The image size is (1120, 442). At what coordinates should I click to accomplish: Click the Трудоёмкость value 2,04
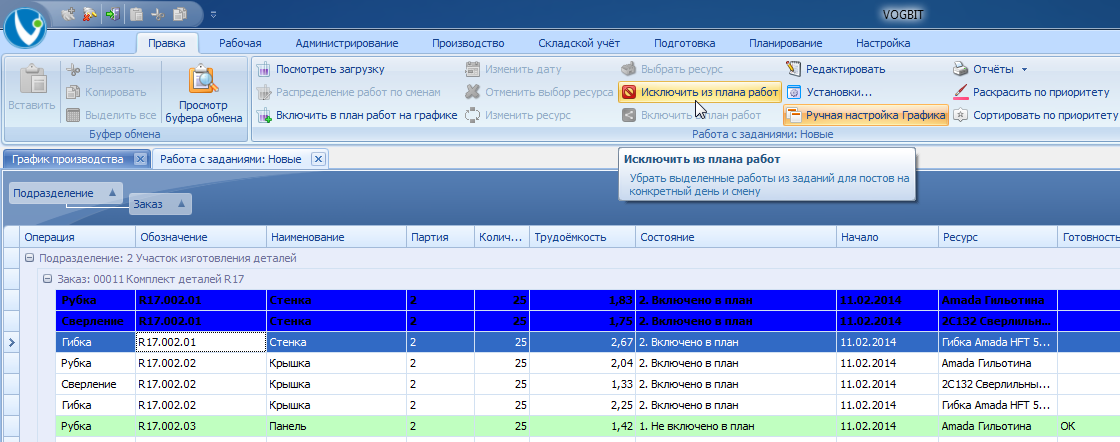click(x=582, y=363)
